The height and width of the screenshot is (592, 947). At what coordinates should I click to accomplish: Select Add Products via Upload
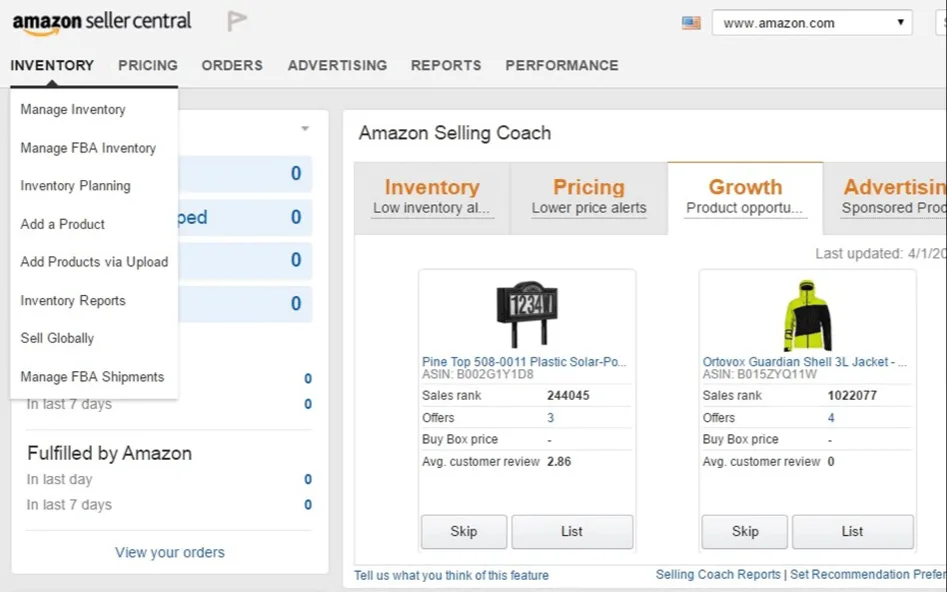(x=94, y=262)
